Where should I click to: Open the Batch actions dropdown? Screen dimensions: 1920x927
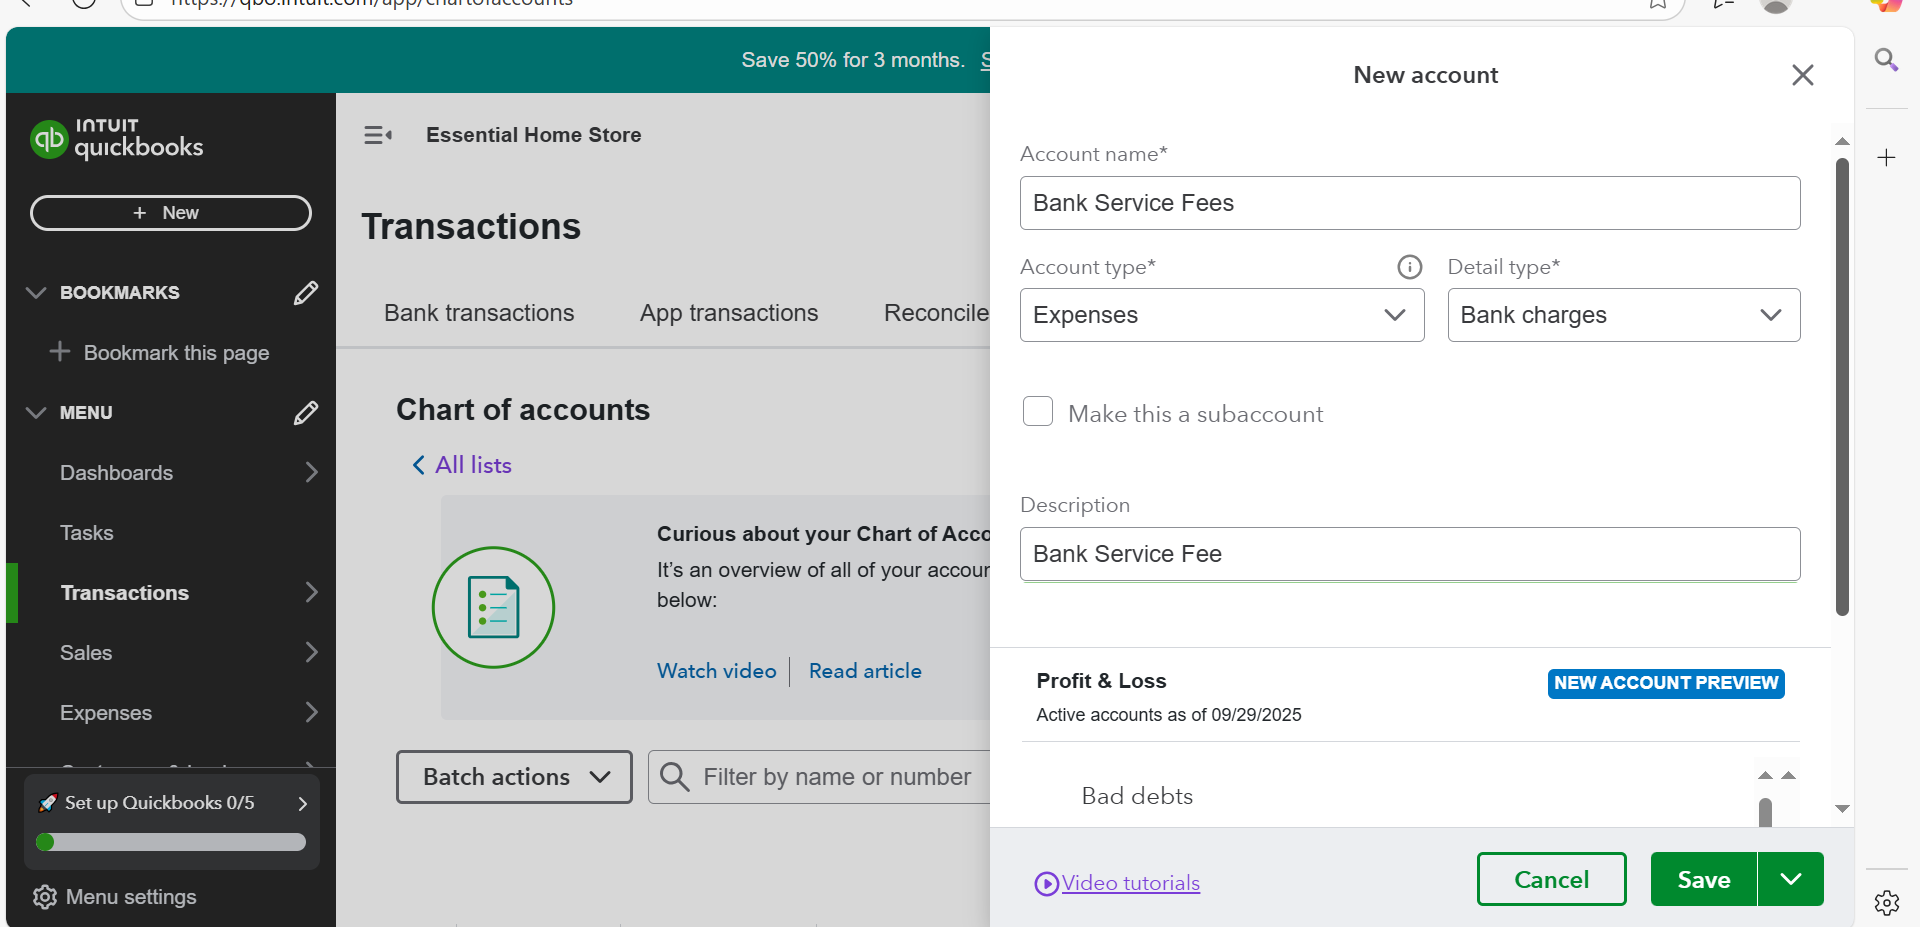(514, 777)
